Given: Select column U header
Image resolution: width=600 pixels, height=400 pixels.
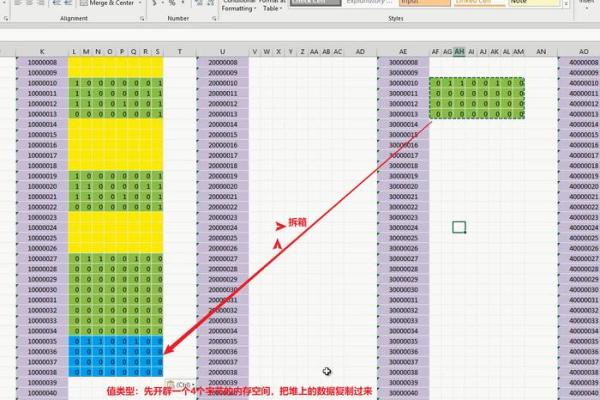Looking at the screenshot, I should [x=222, y=51].
